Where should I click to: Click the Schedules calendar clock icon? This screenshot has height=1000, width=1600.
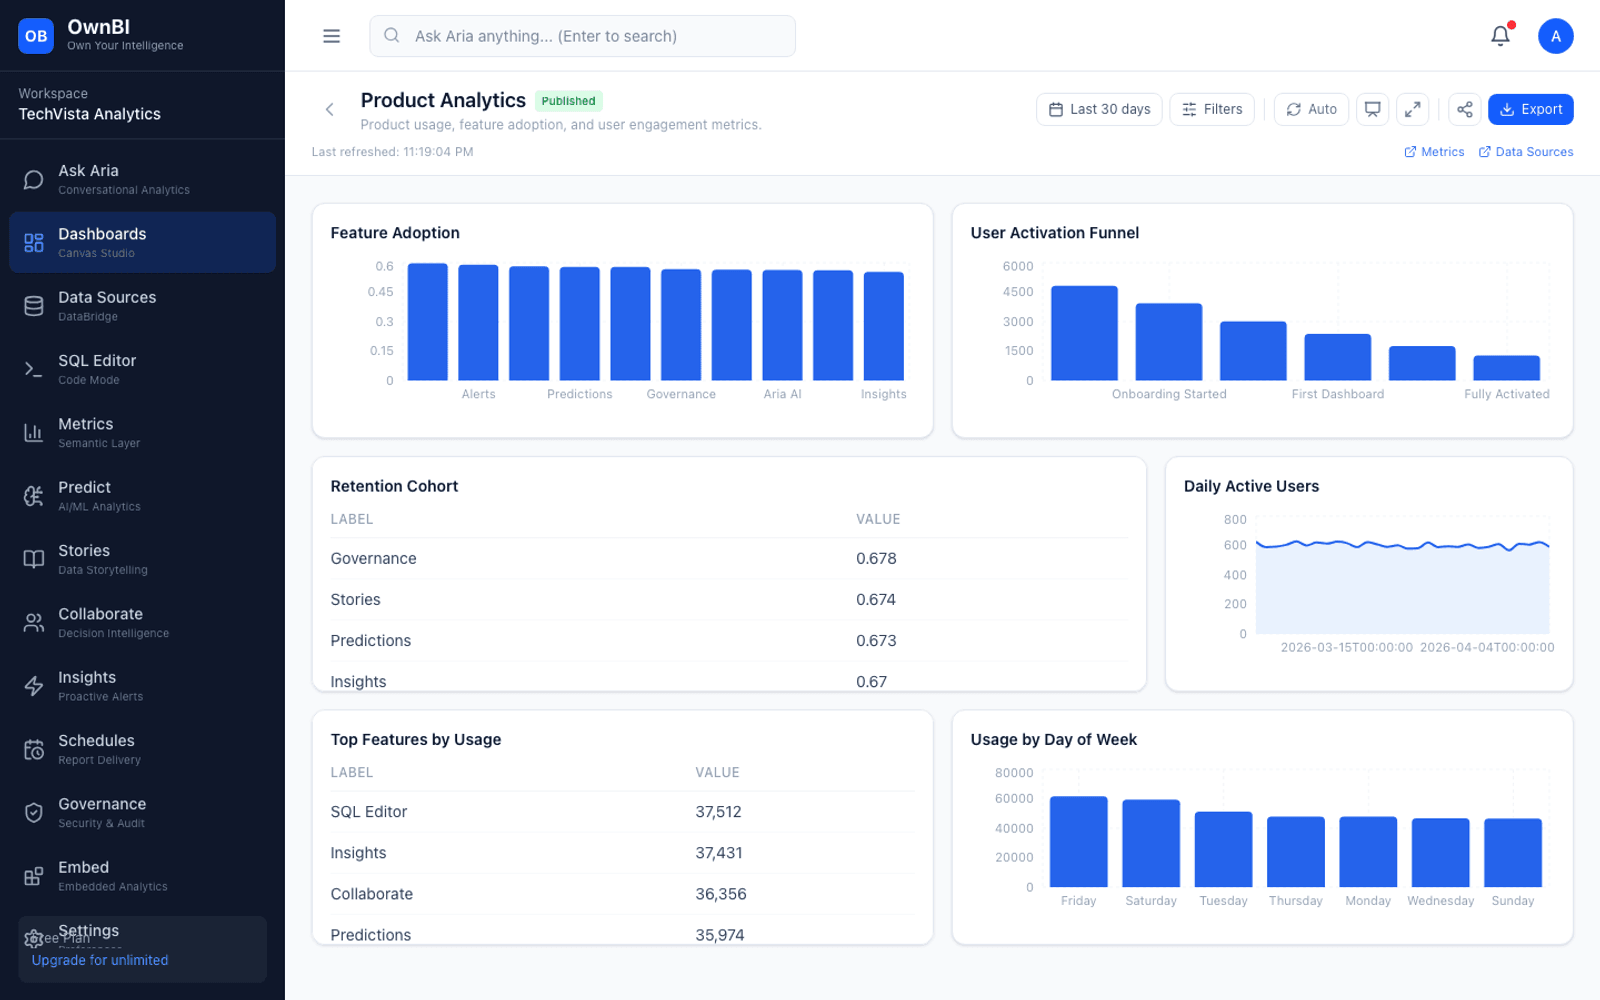click(34, 749)
